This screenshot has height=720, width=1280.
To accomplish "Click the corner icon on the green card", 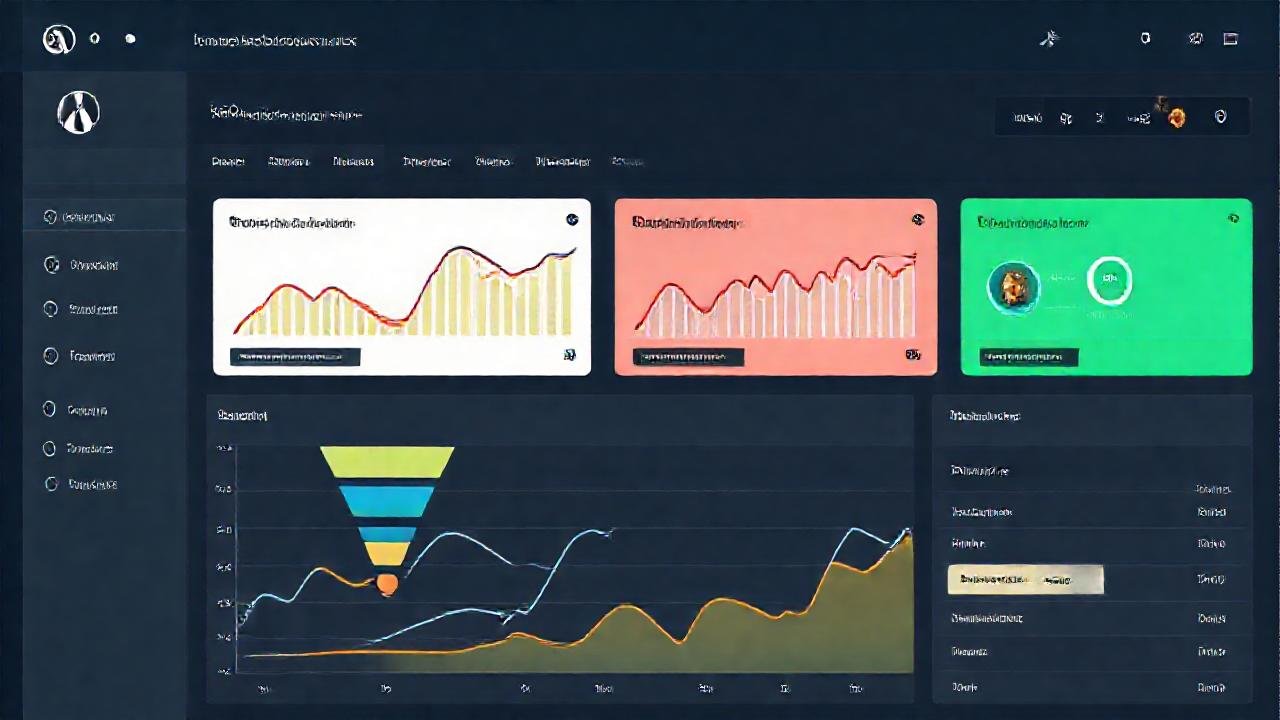I will 1233,217.
